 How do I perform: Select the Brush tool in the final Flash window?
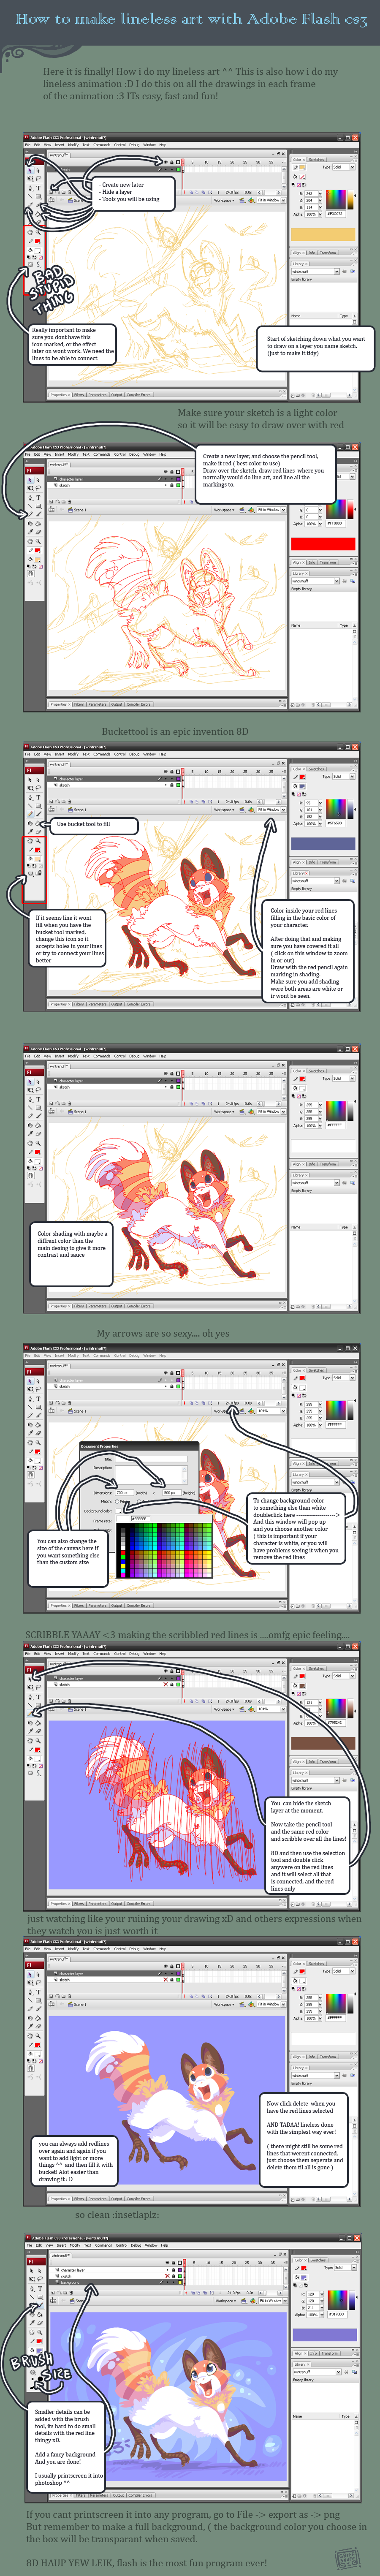pyautogui.click(x=40, y=2305)
